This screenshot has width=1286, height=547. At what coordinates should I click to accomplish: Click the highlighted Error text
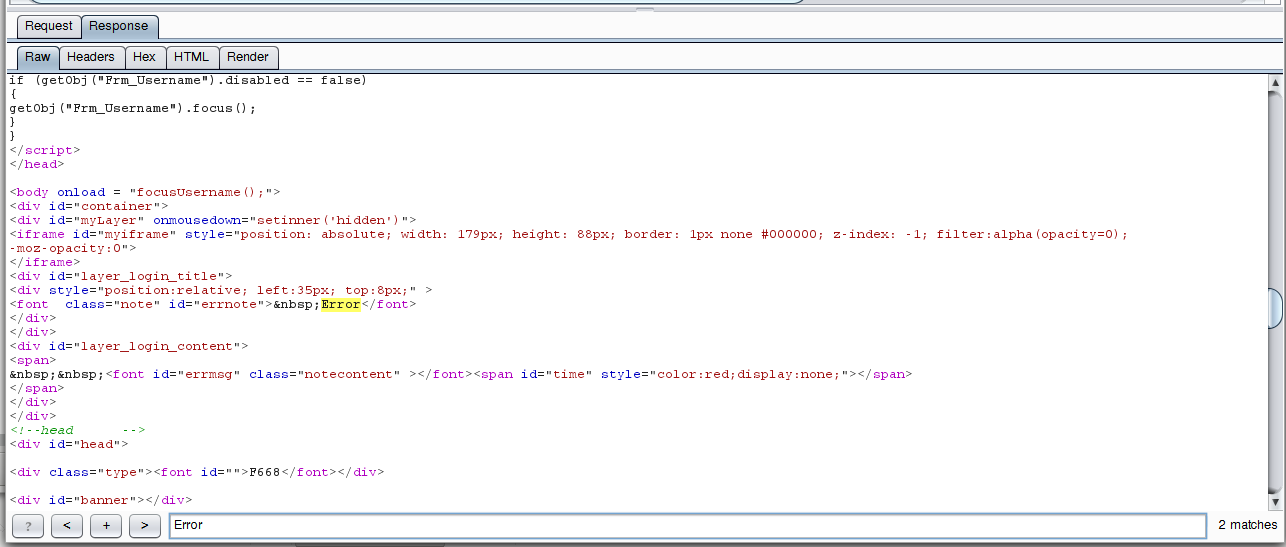pyautogui.click(x=341, y=304)
